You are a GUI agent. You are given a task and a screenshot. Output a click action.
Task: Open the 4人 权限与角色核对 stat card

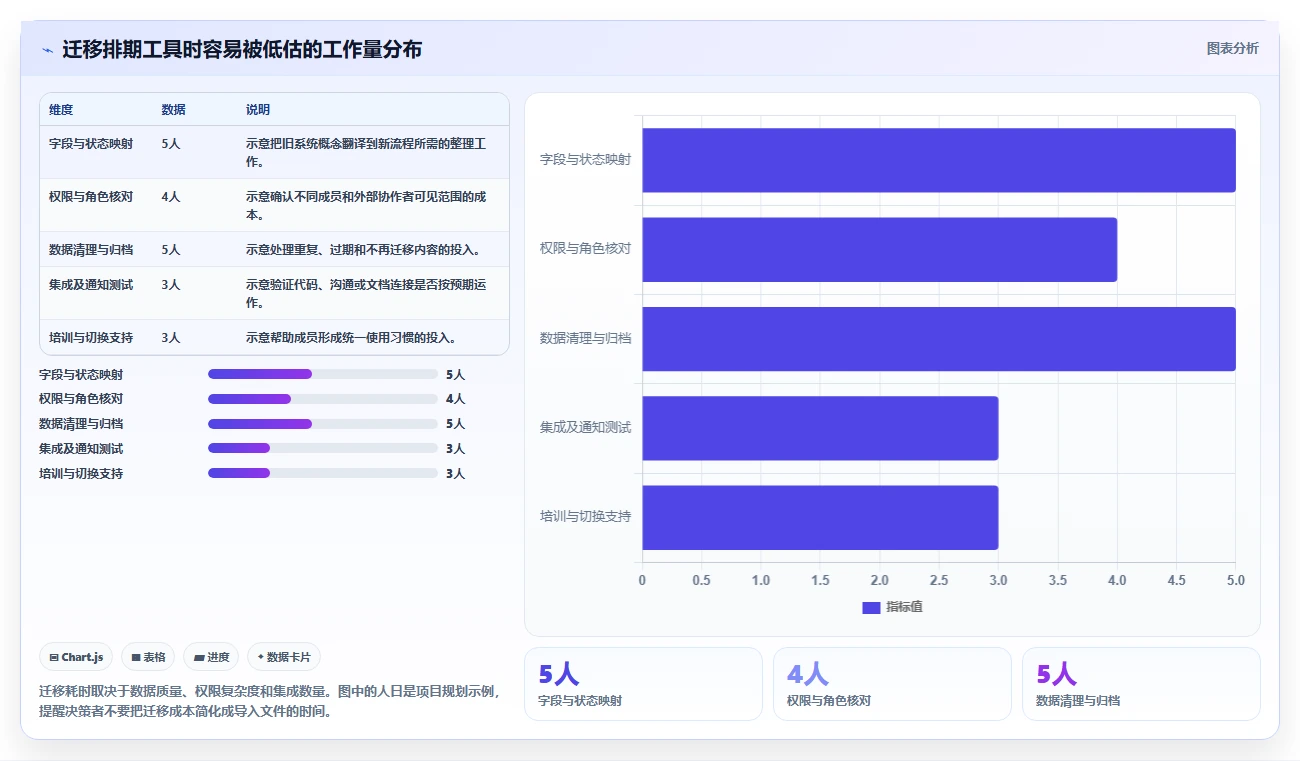tap(892, 684)
